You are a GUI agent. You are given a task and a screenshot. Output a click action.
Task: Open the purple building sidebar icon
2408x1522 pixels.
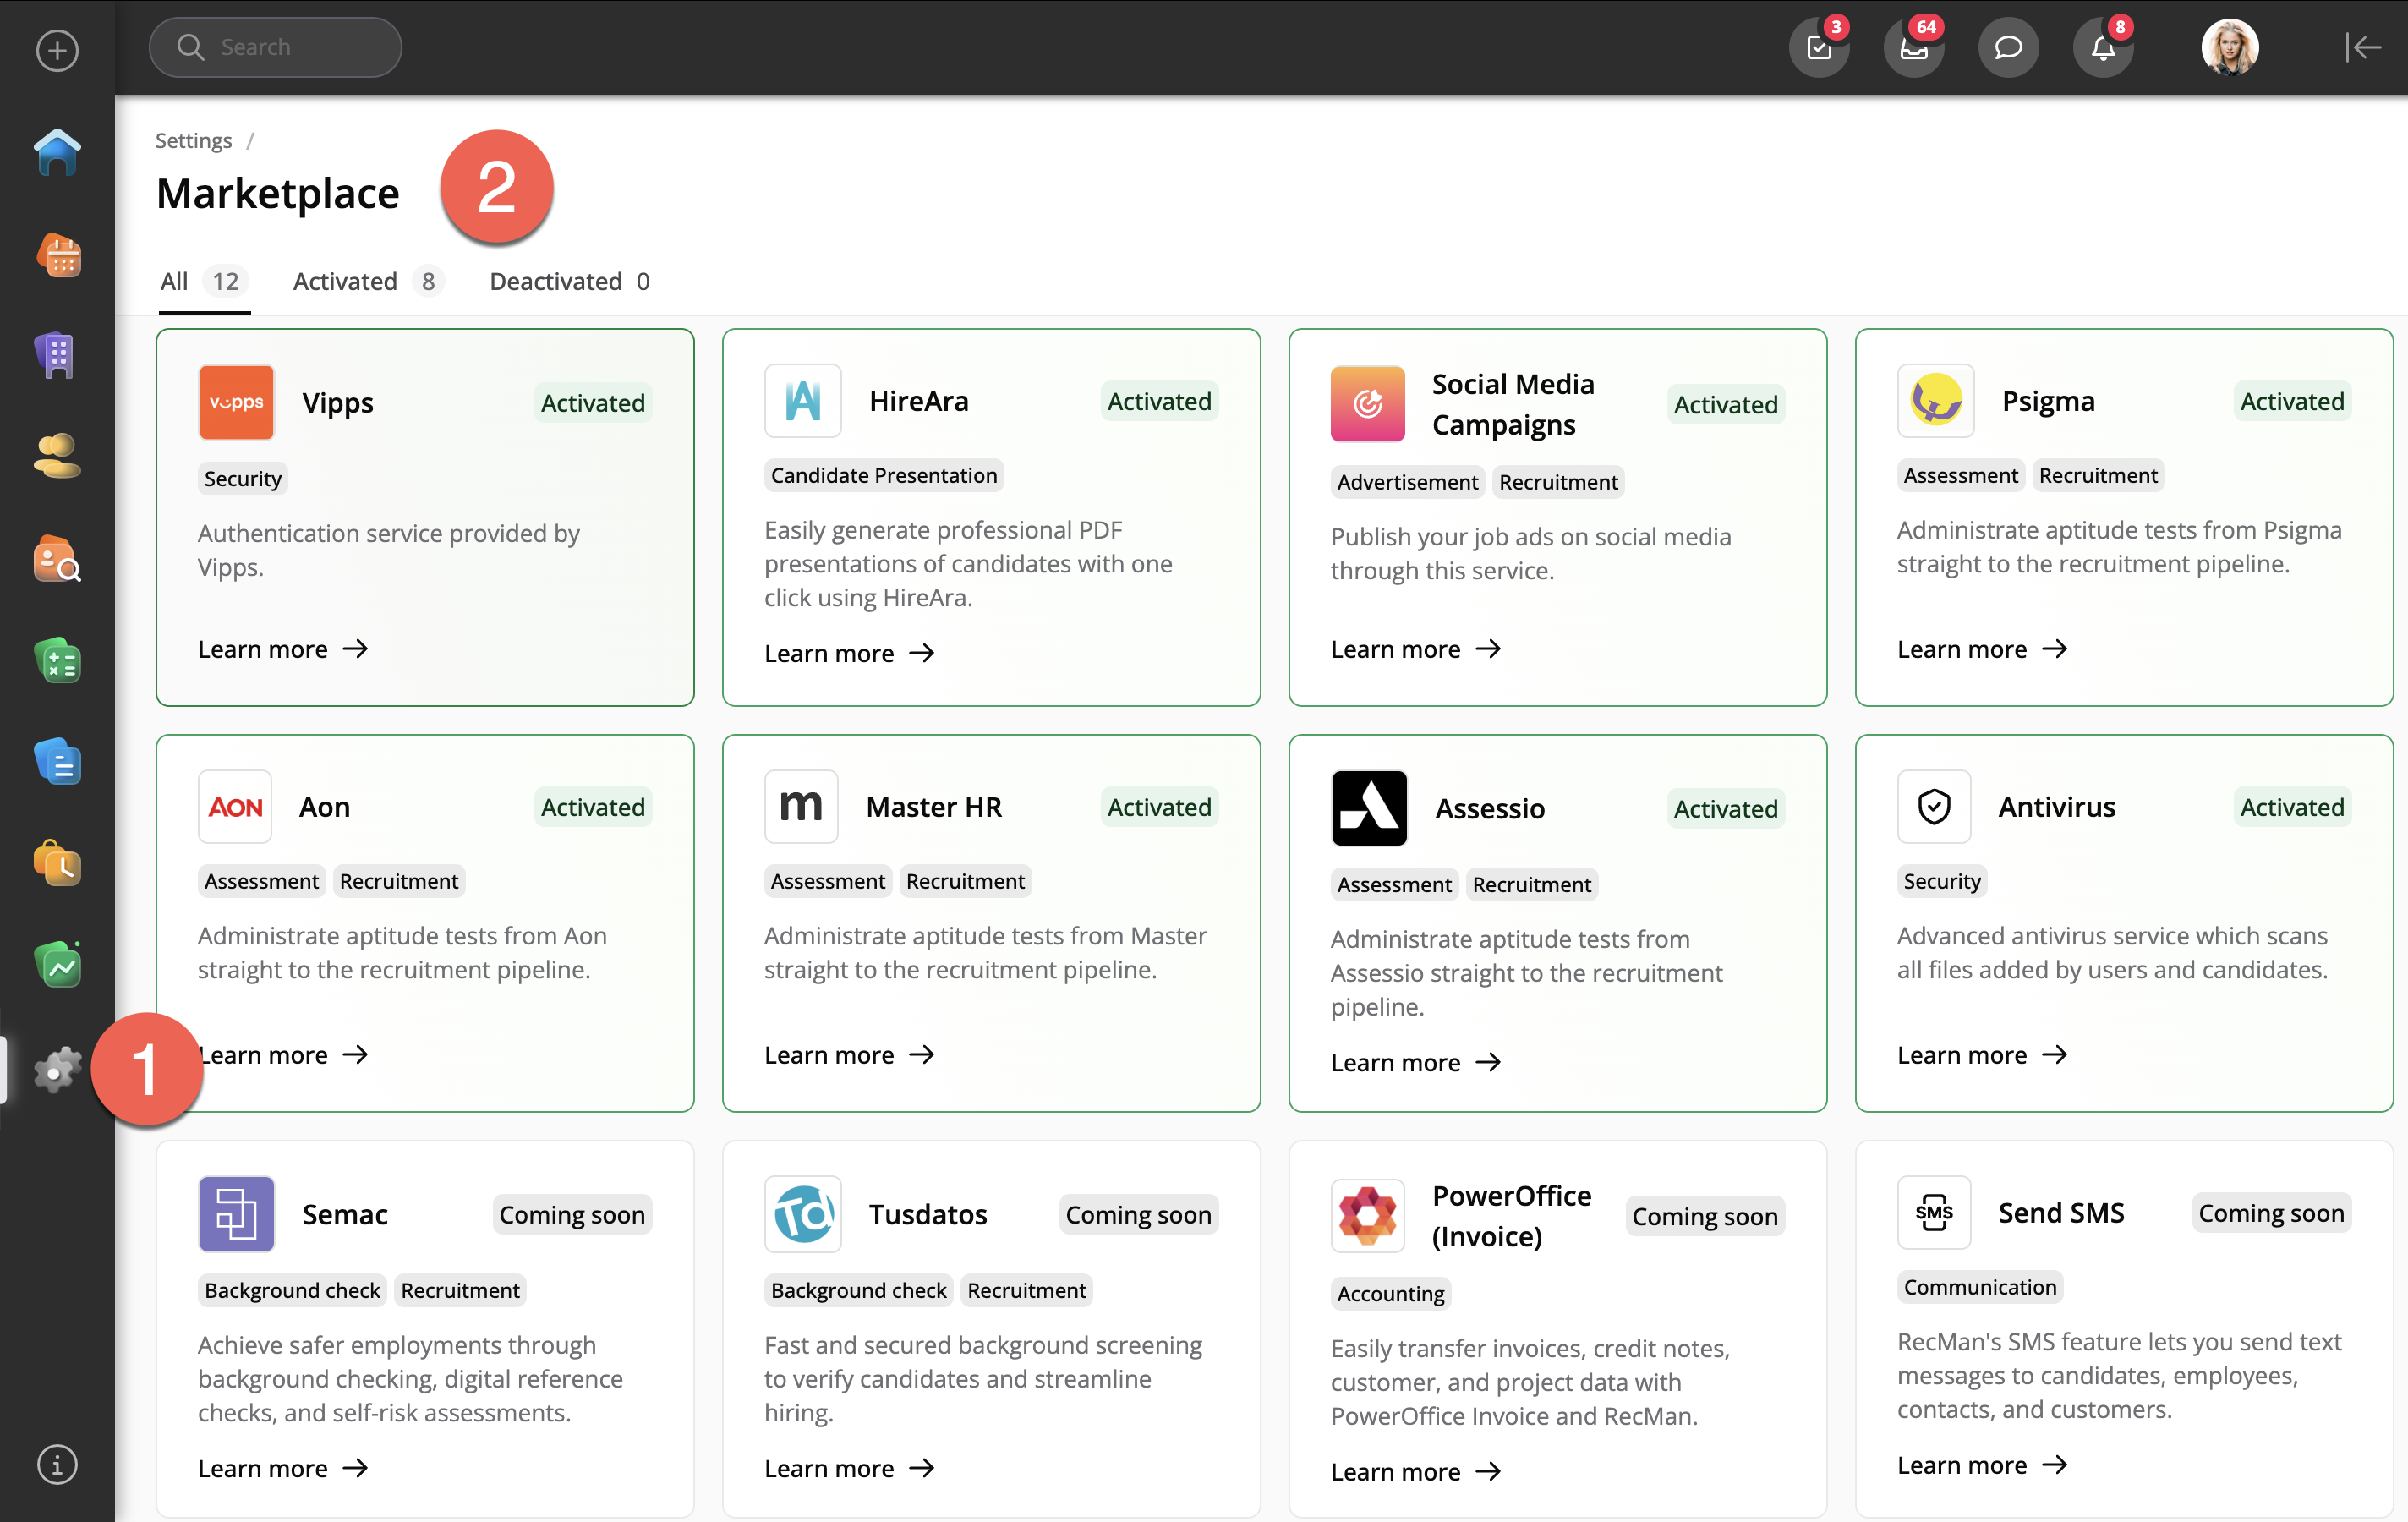tap(57, 355)
